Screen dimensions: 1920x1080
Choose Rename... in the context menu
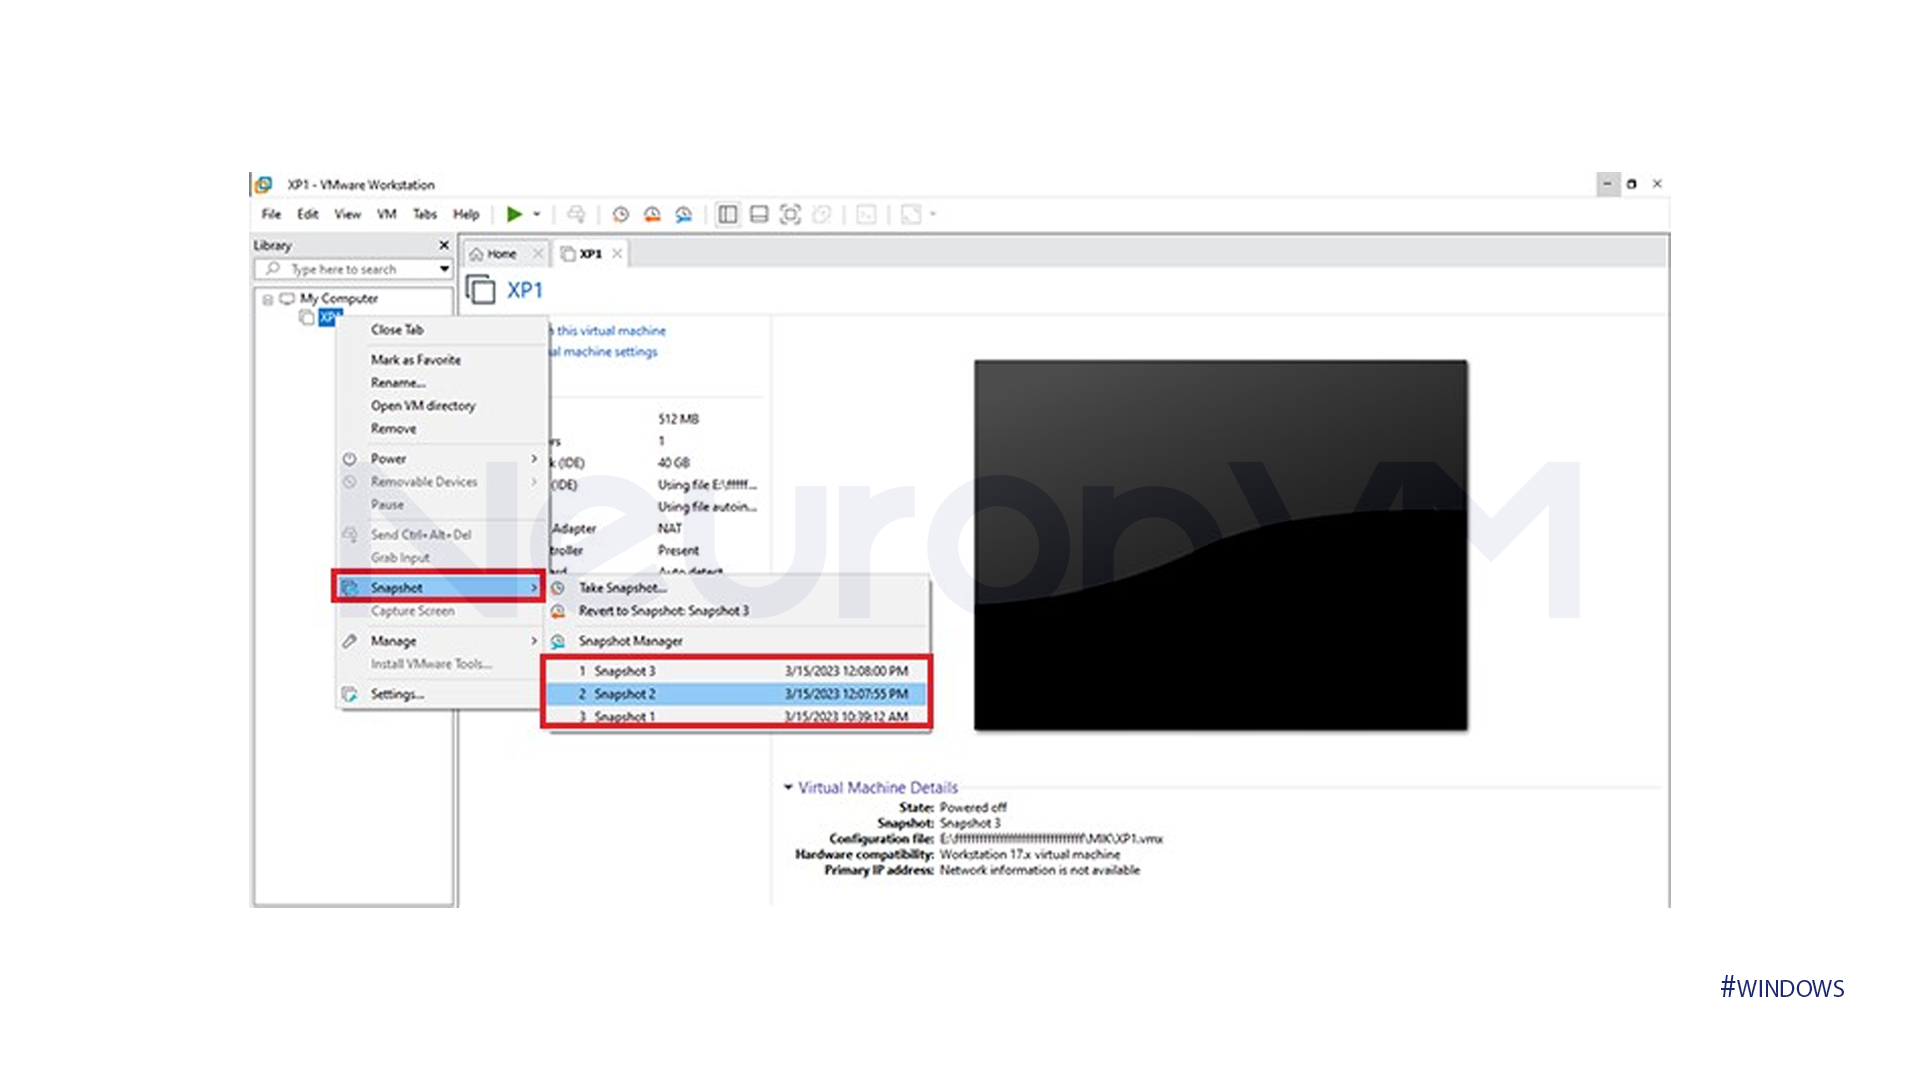[x=442, y=383]
